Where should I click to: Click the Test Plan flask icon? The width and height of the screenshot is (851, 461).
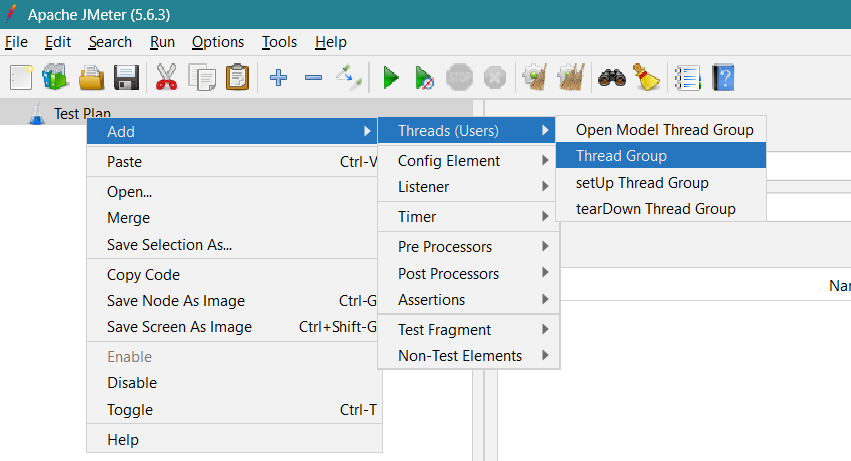coord(37,114)
